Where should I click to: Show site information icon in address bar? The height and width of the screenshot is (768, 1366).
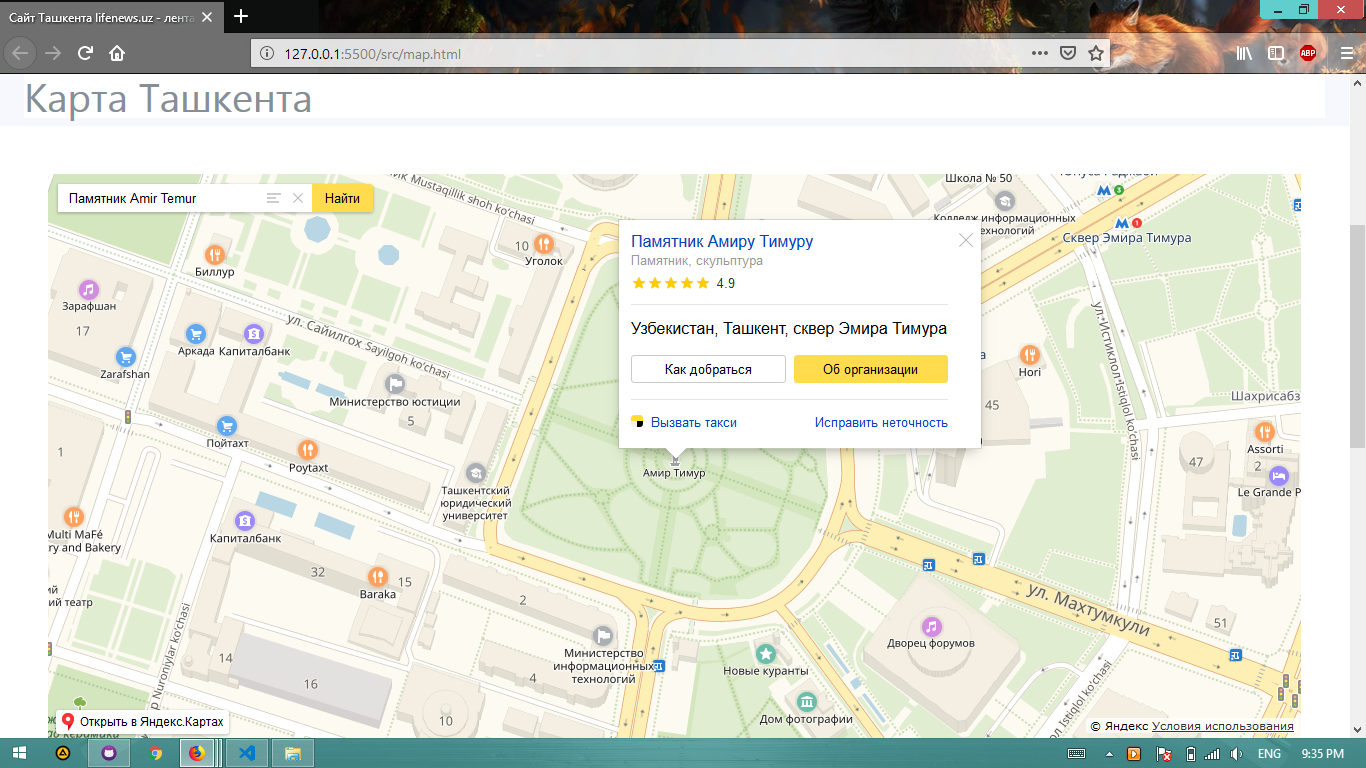coord(267,54)
